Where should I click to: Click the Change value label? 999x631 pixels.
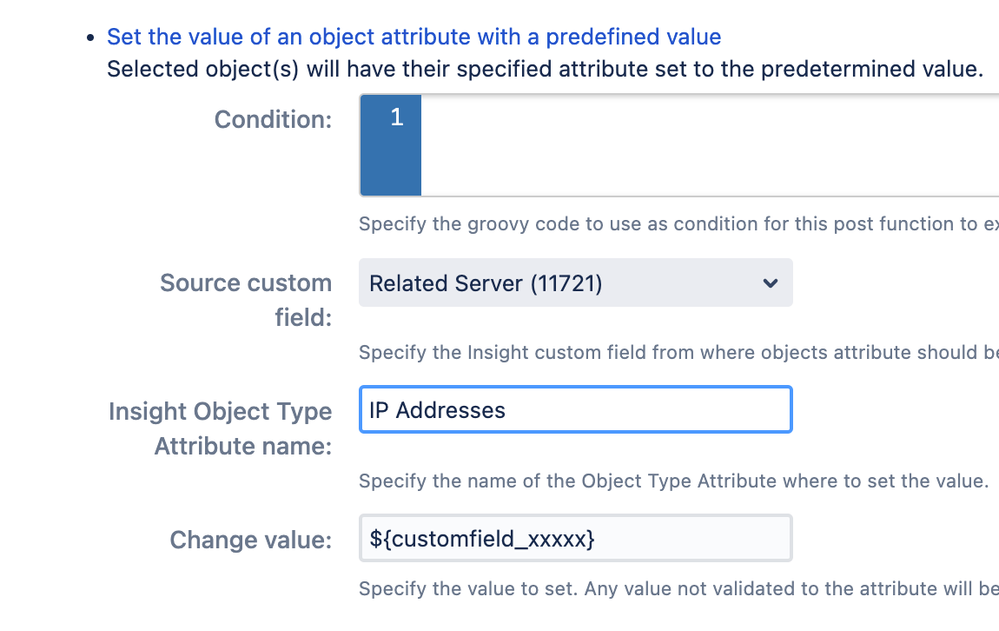pyautogui.click(x=250, y=540)
